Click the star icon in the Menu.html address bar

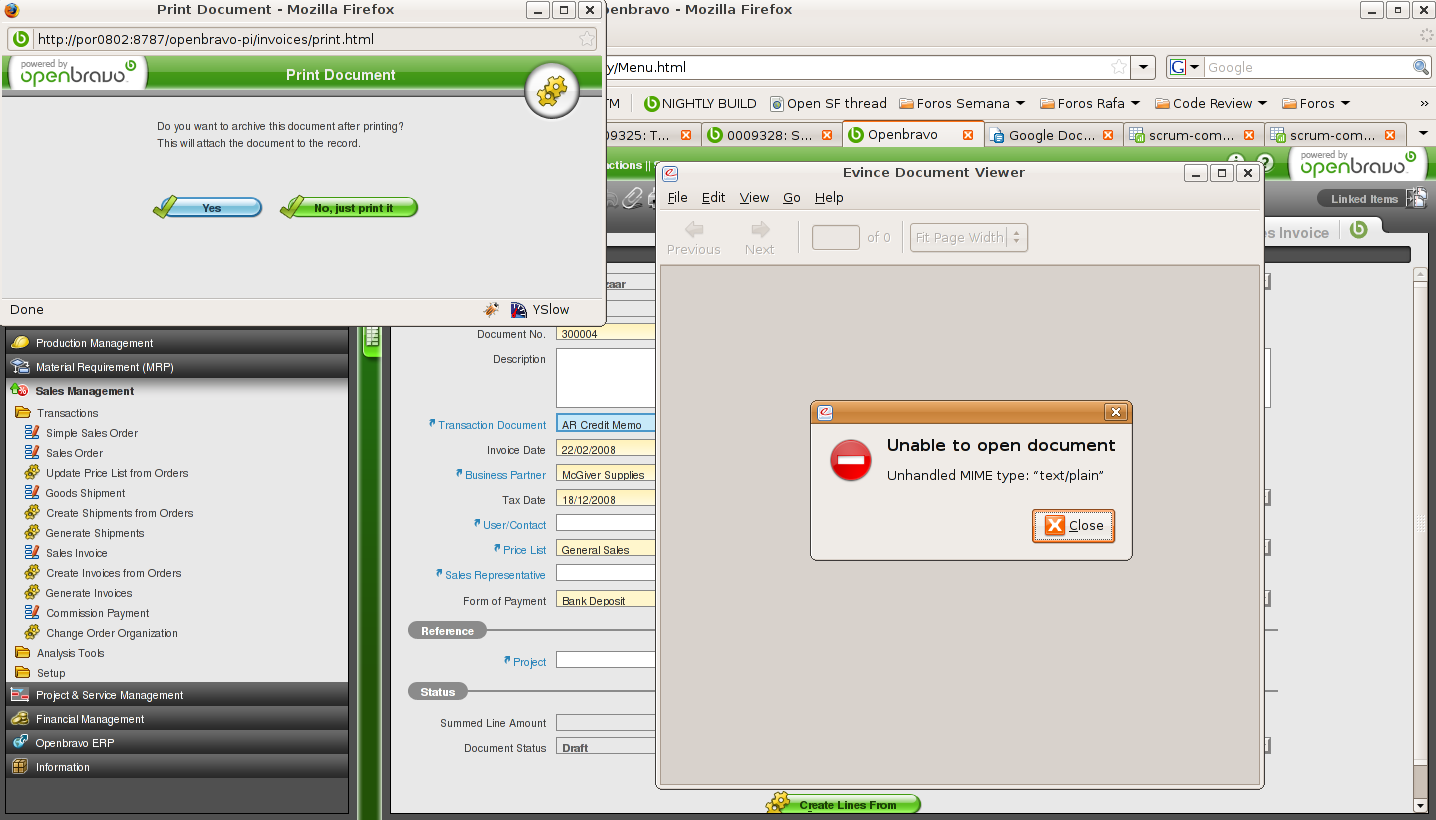1119,67
